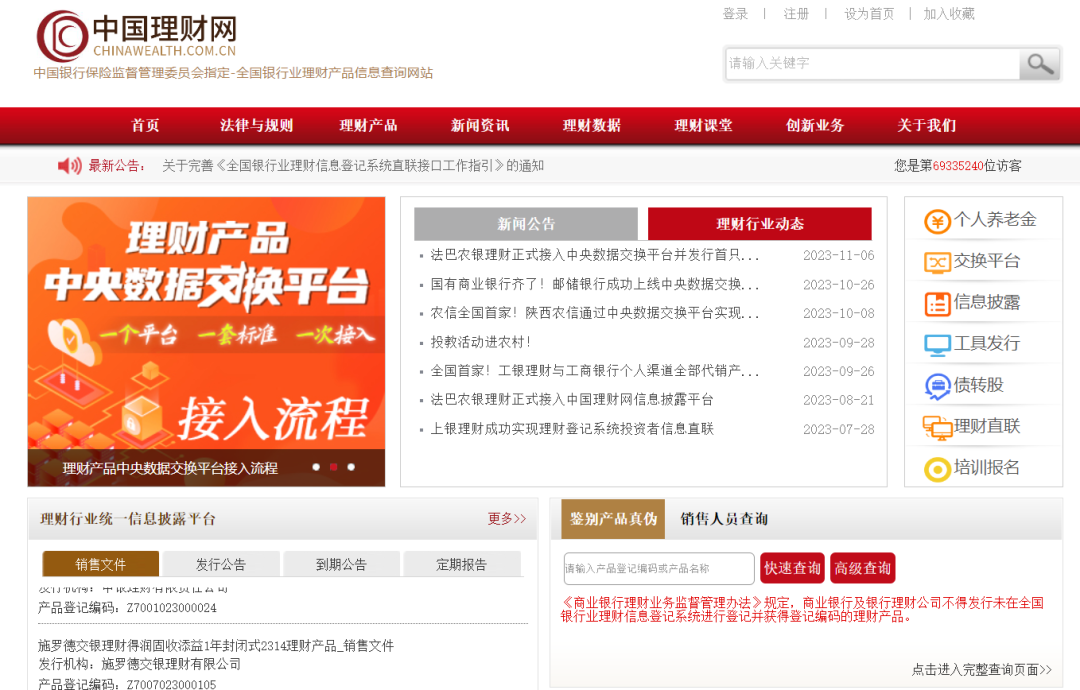The width and height of the screenshot is (1080, 690).
Task: Open 理财直联 linked screens icon
Action: click(937, 428)
